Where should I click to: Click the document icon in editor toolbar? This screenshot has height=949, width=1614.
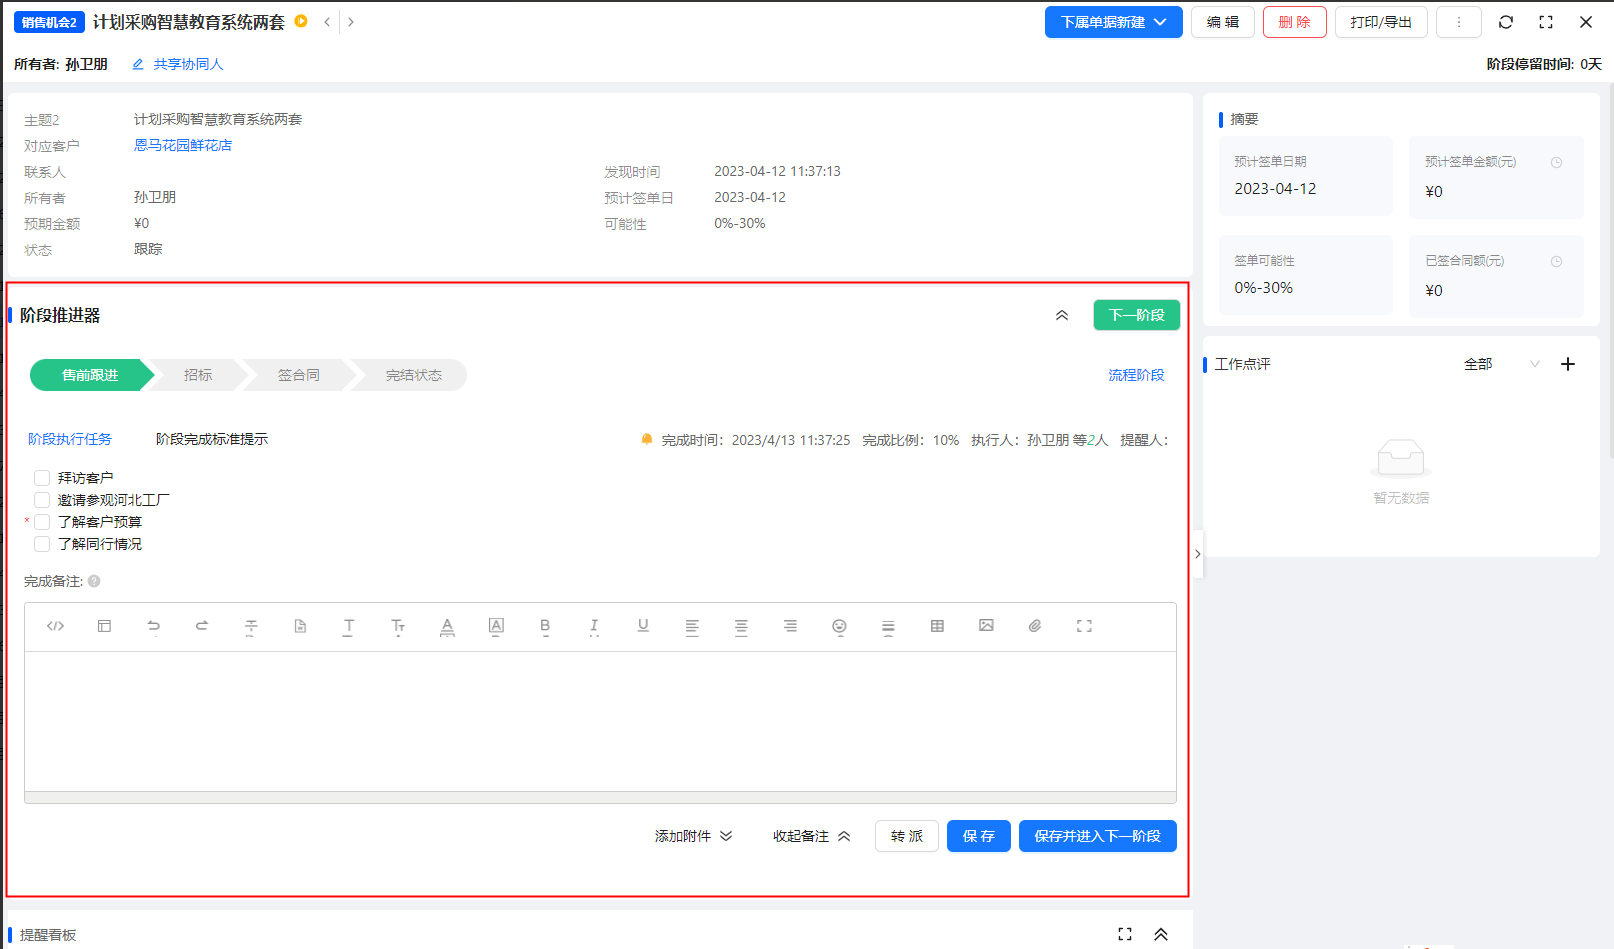(300, 626)
